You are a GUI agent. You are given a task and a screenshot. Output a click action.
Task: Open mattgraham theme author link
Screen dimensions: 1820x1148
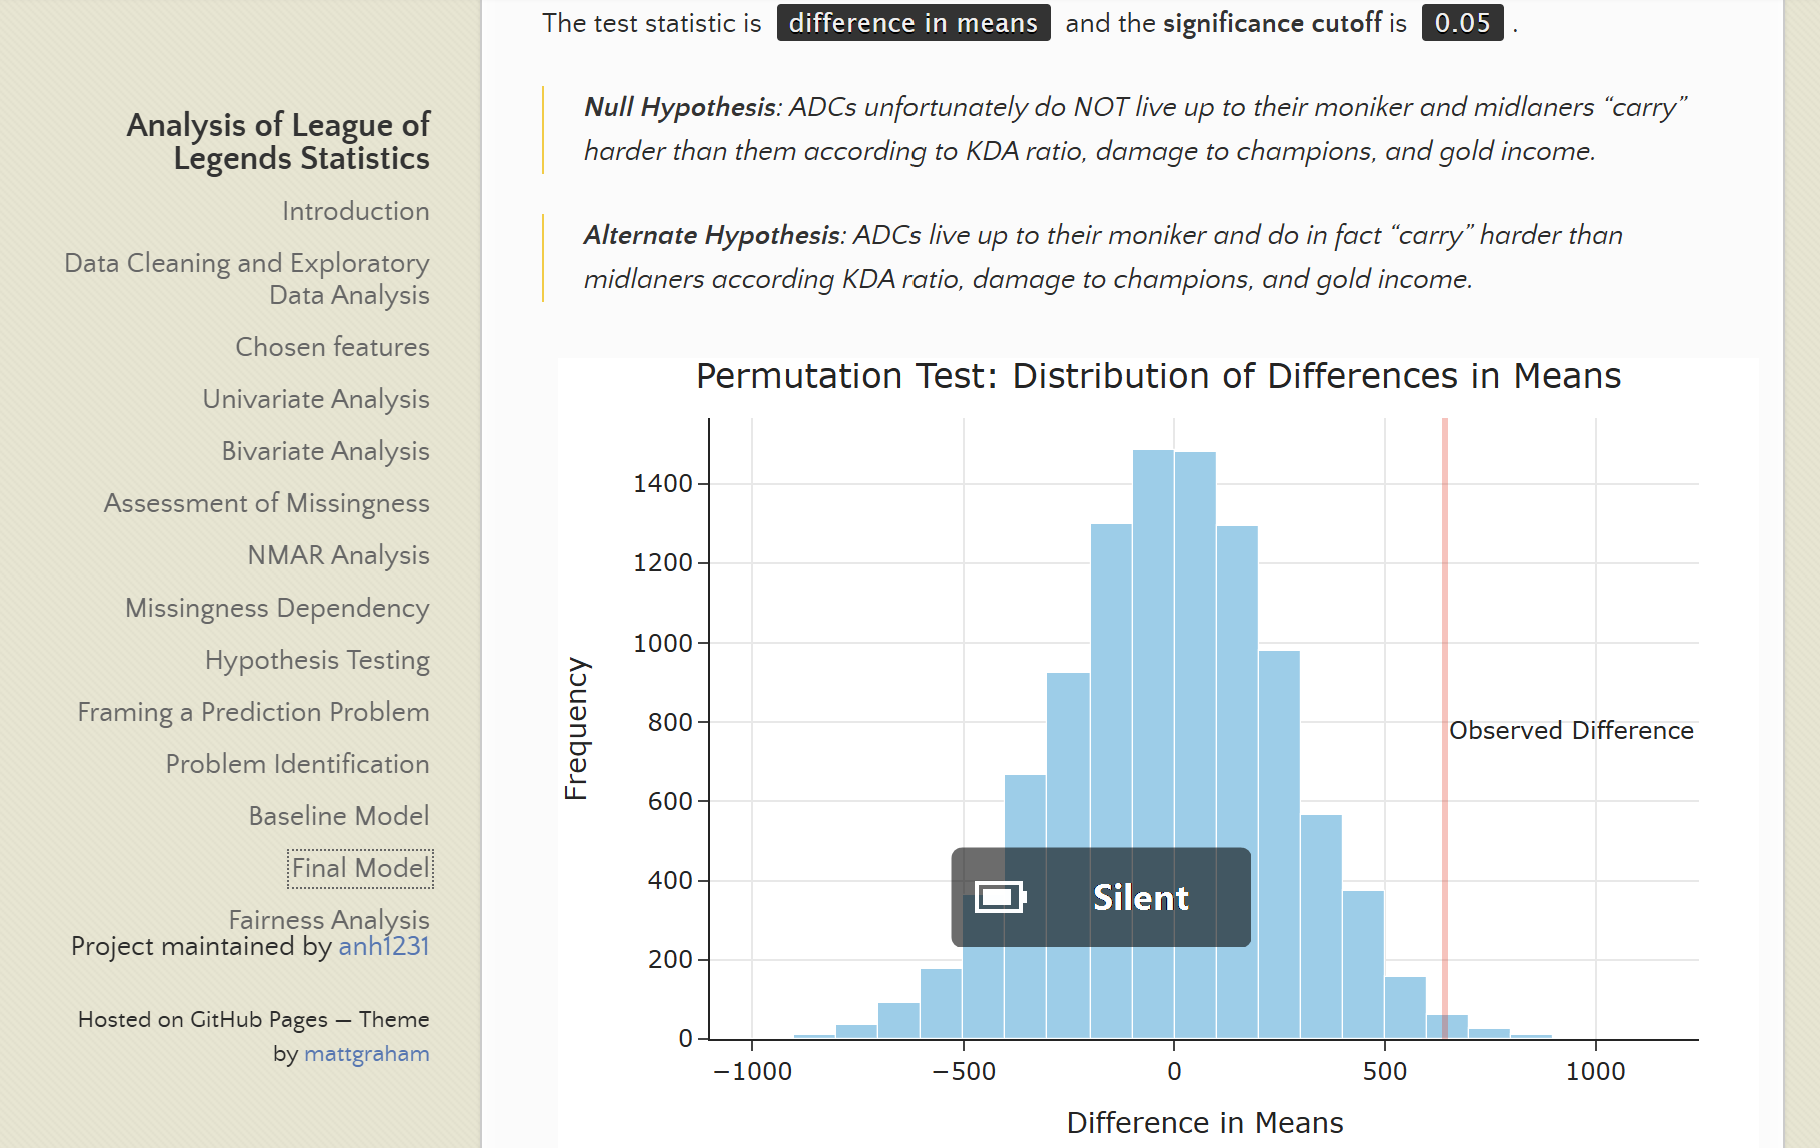click(x=366, y=1053)
